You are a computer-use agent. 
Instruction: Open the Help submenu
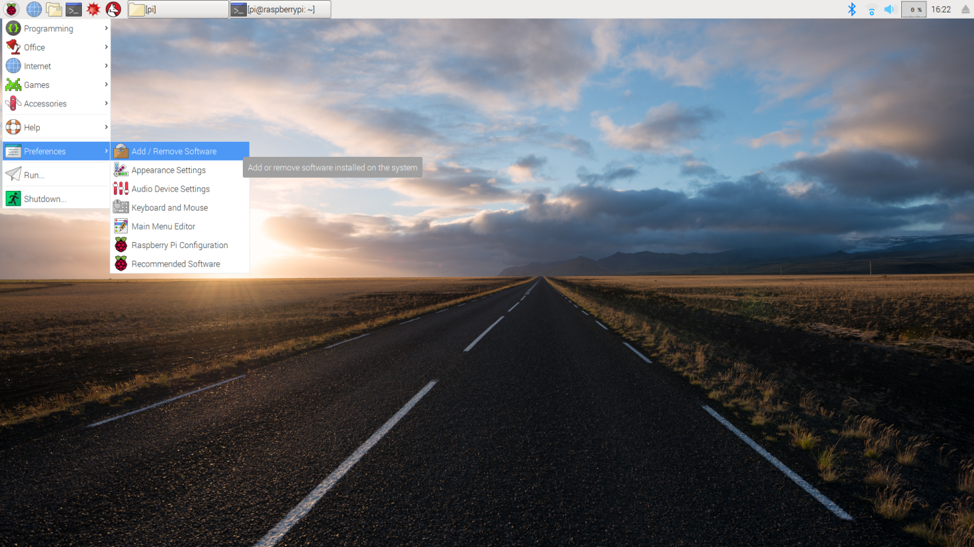(x=57, y=127)
